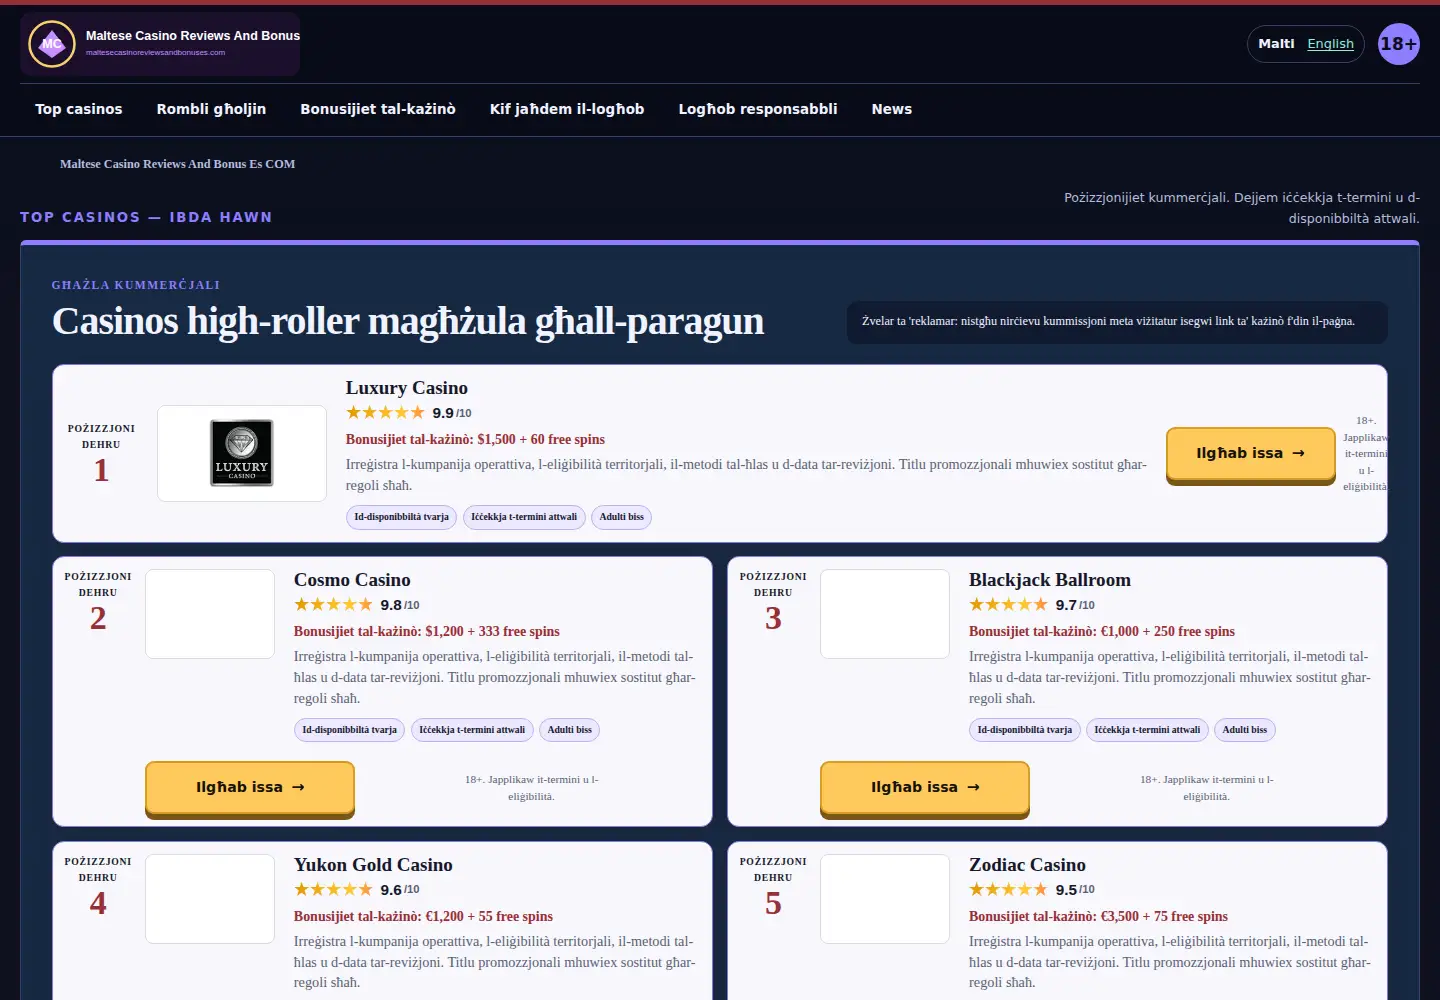This screenshot has height=1000, width=1440.
Task: Click Yukon Gold Casino's star rating
Action: 333,890
